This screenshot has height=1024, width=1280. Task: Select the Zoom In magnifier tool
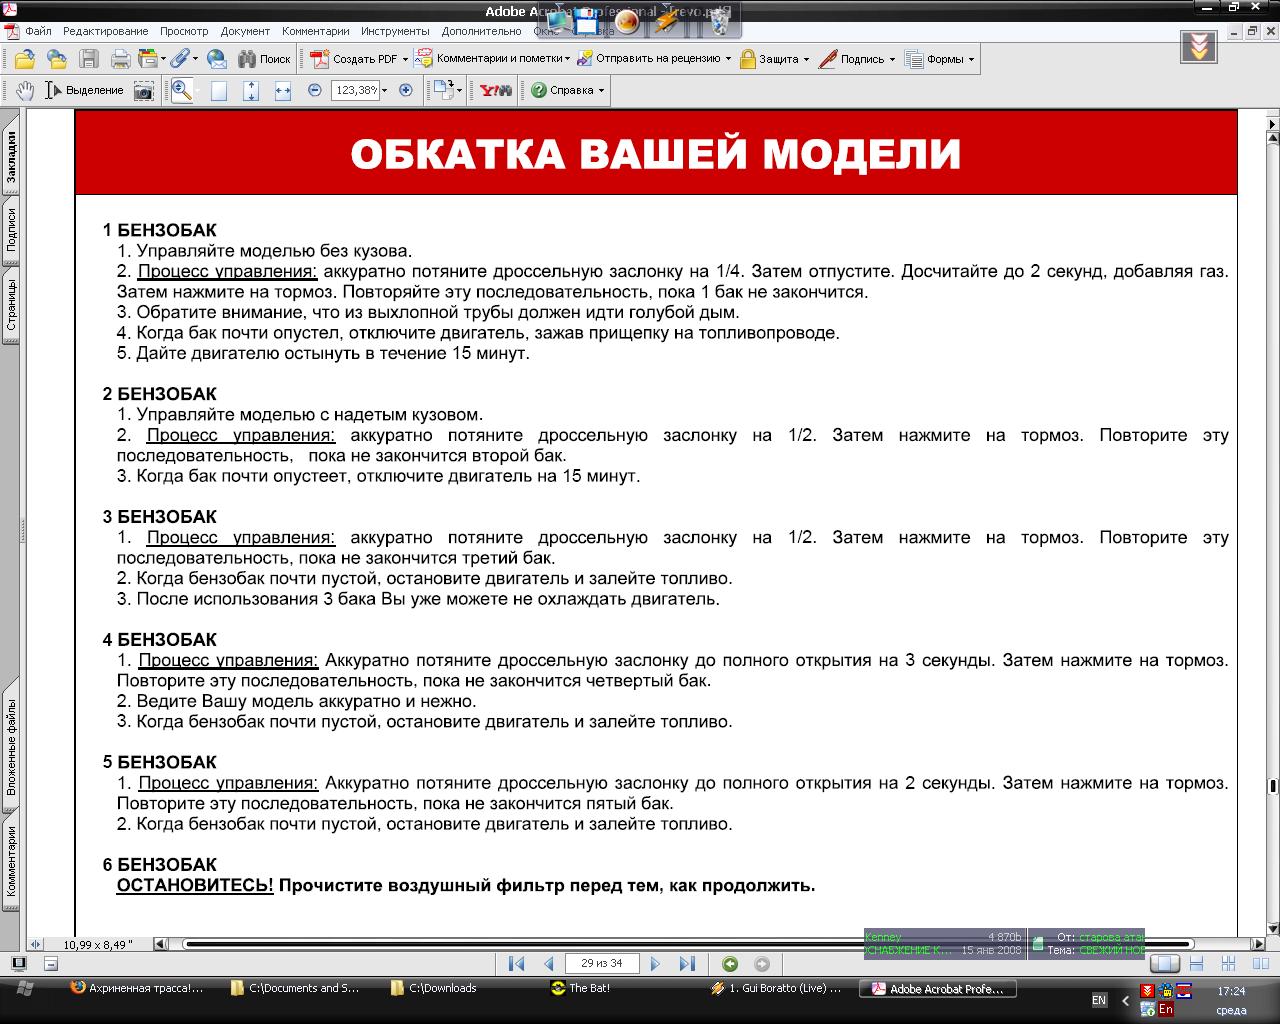coord(182,90)
